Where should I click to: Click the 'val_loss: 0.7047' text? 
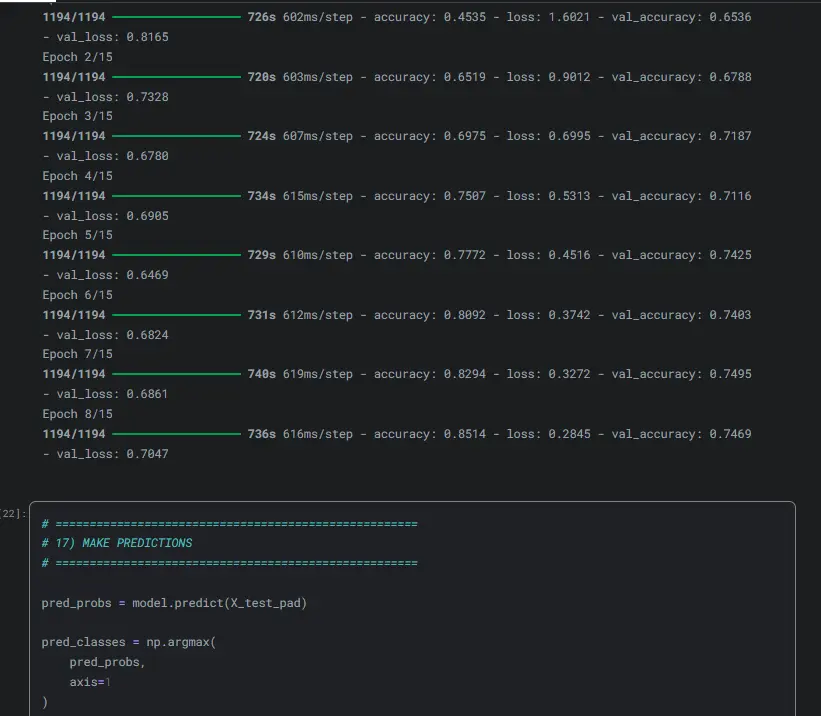click(x=113, y=454)
